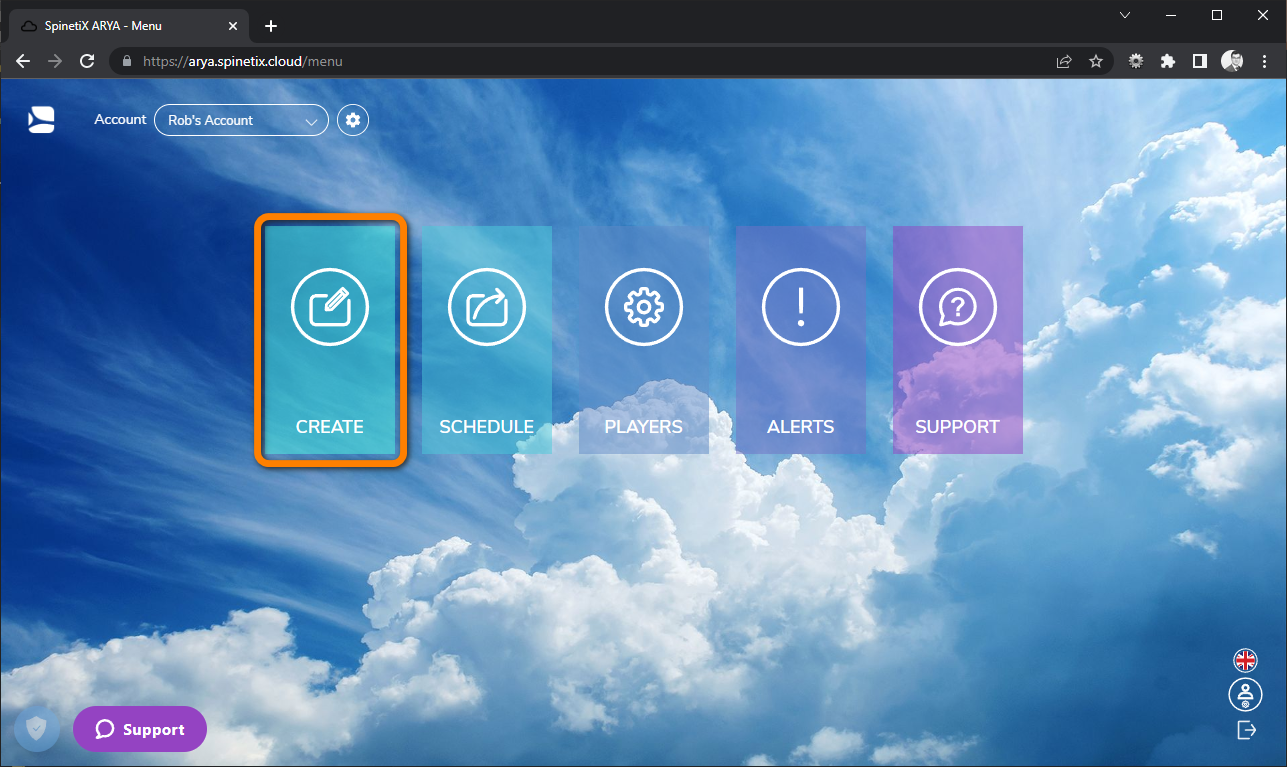Viewport: 1287px width, 767px height.
Task: Open the Rob's Account dropdown
Action: 240,120
